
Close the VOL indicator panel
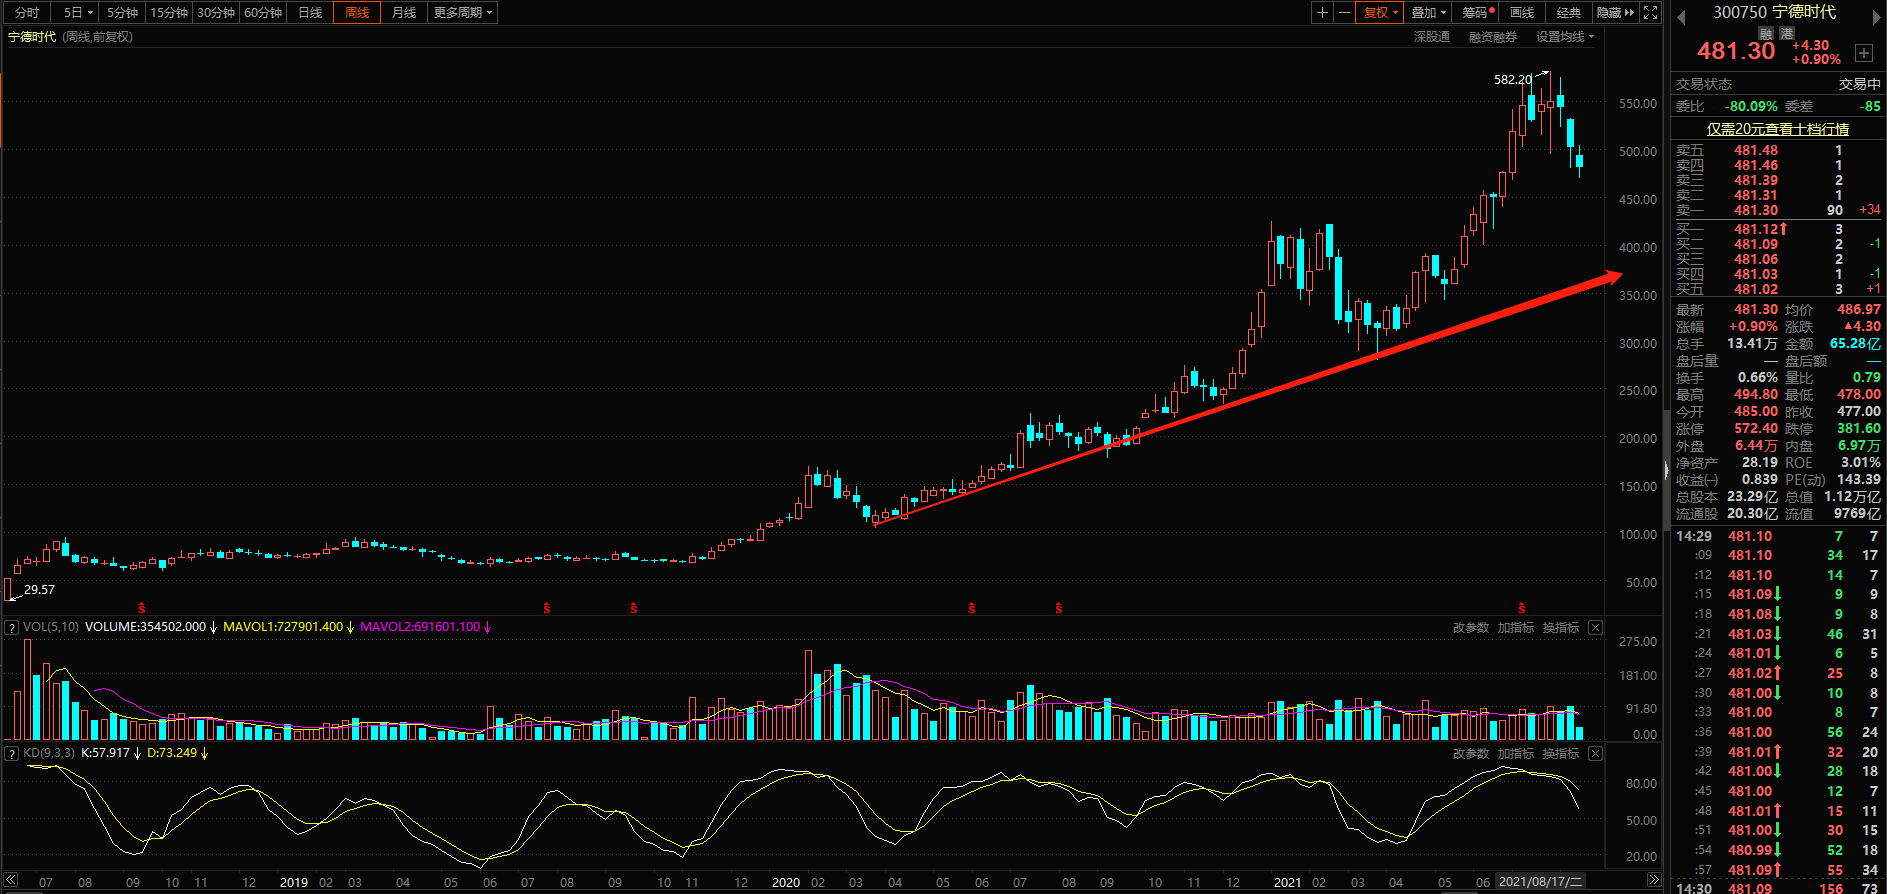[x=1595, y=628]
